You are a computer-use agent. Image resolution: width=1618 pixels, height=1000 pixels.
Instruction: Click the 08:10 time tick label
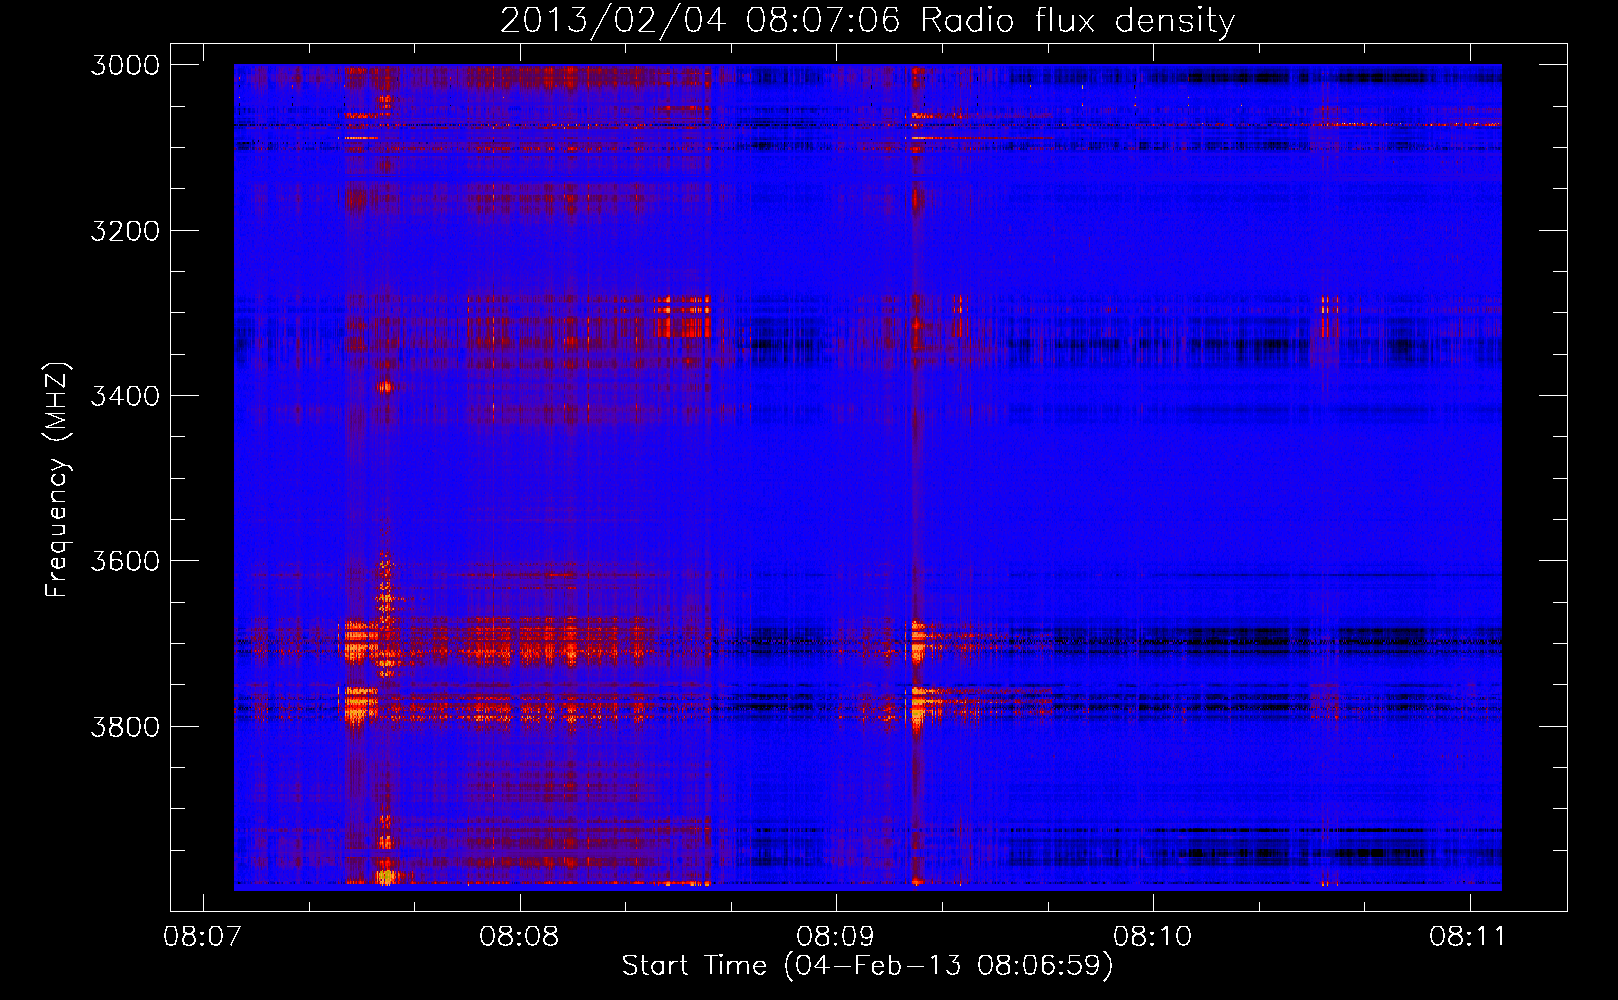tap(1152, 937)
